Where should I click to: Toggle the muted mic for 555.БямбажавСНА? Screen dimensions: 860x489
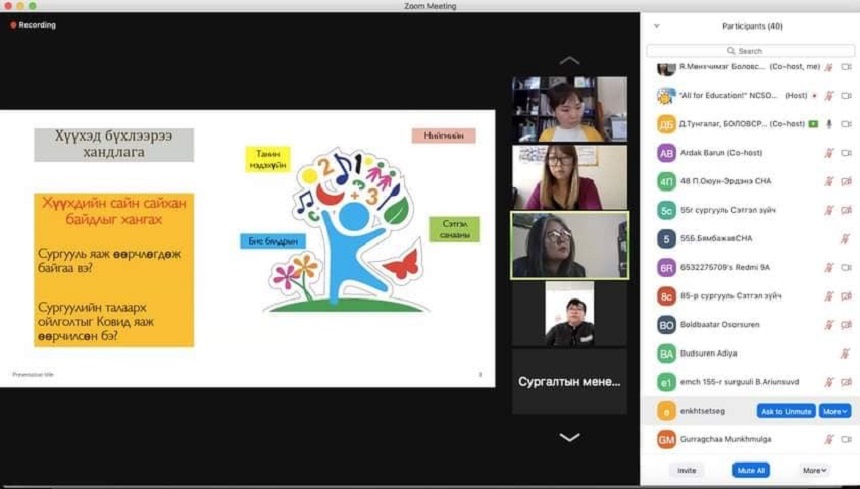828,239
